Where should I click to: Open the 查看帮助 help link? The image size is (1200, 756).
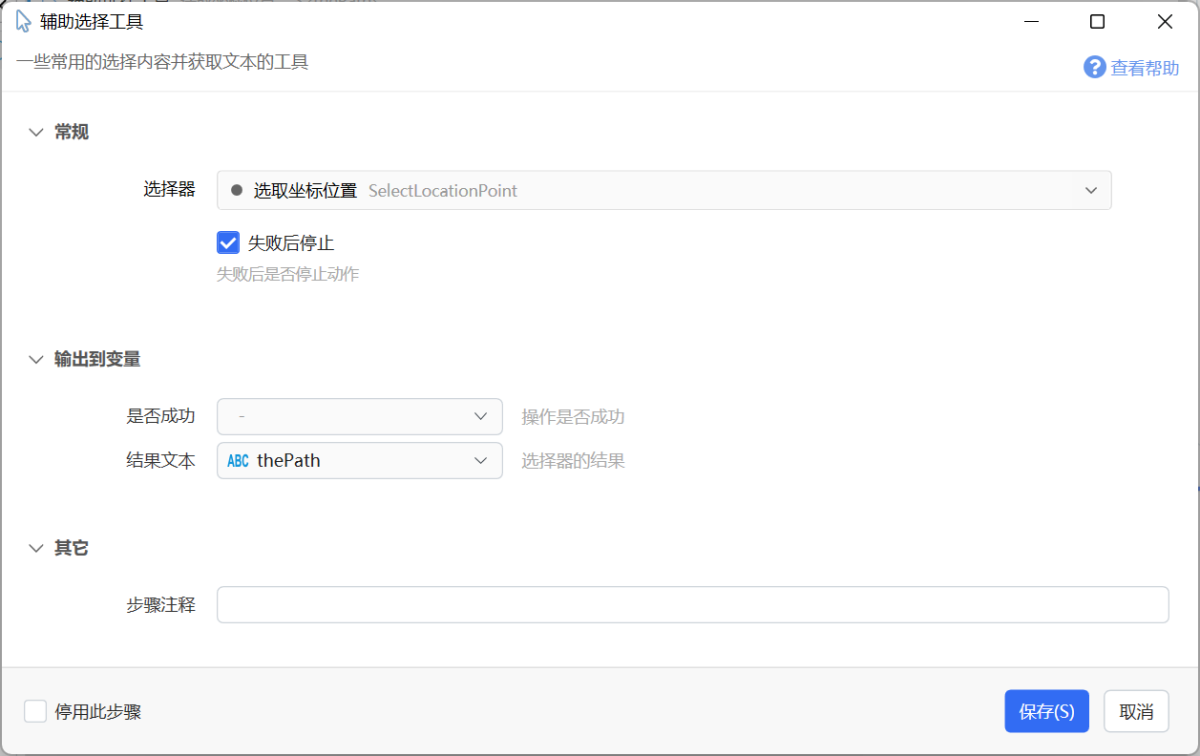click(x=1145, y=68)
